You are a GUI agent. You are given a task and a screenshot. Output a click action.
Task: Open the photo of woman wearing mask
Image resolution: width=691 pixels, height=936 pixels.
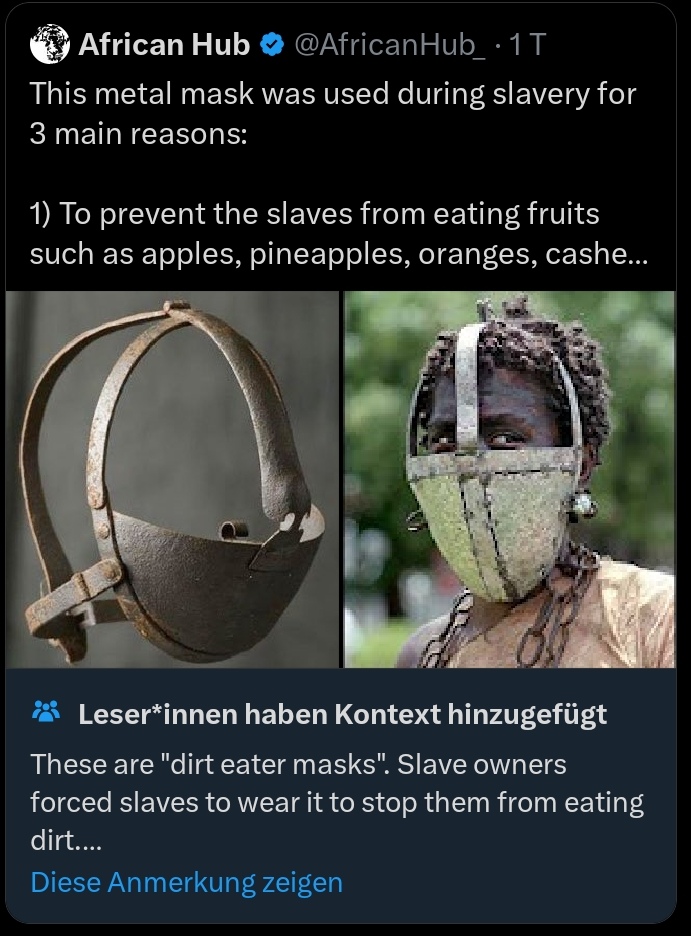(x=510, y=479)
